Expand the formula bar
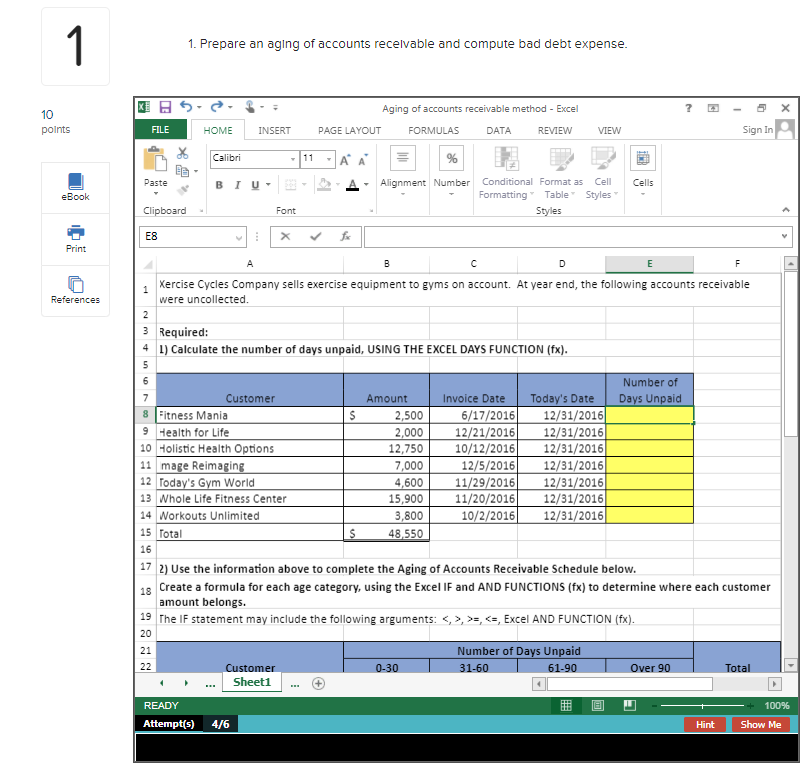Viewport: 807px width, 771px height. [784, 236]
